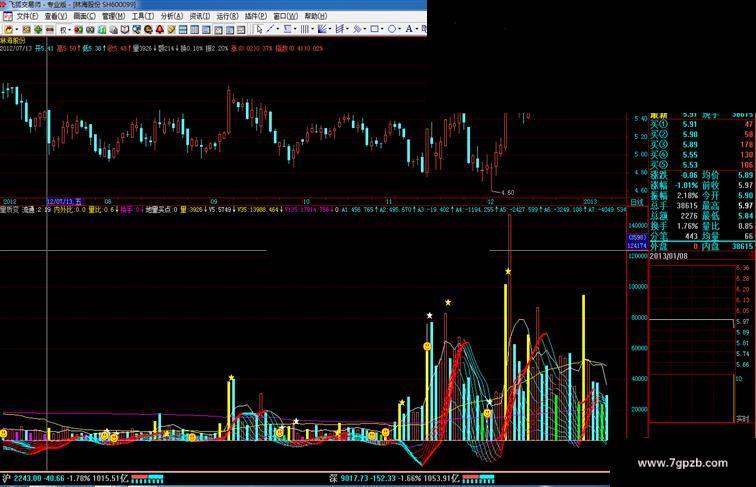
Task: Open the 画面(C) menu
Action: point(84,16)
